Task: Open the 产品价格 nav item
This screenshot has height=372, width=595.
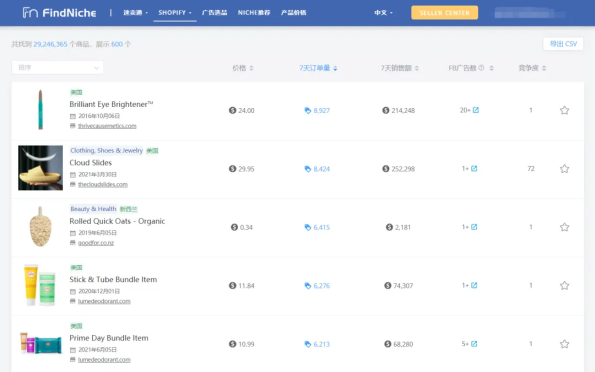Action: pos(293,13)
